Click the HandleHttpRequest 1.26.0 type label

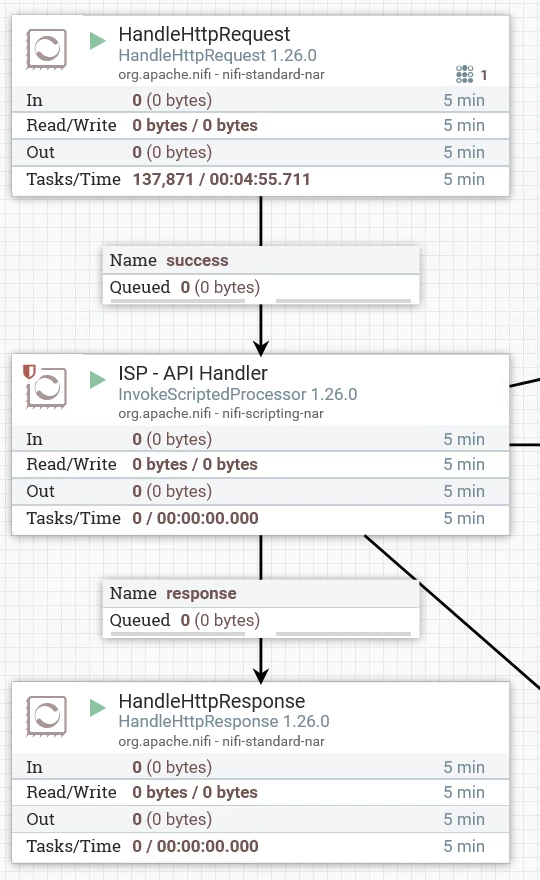click(x=217, y=56)
